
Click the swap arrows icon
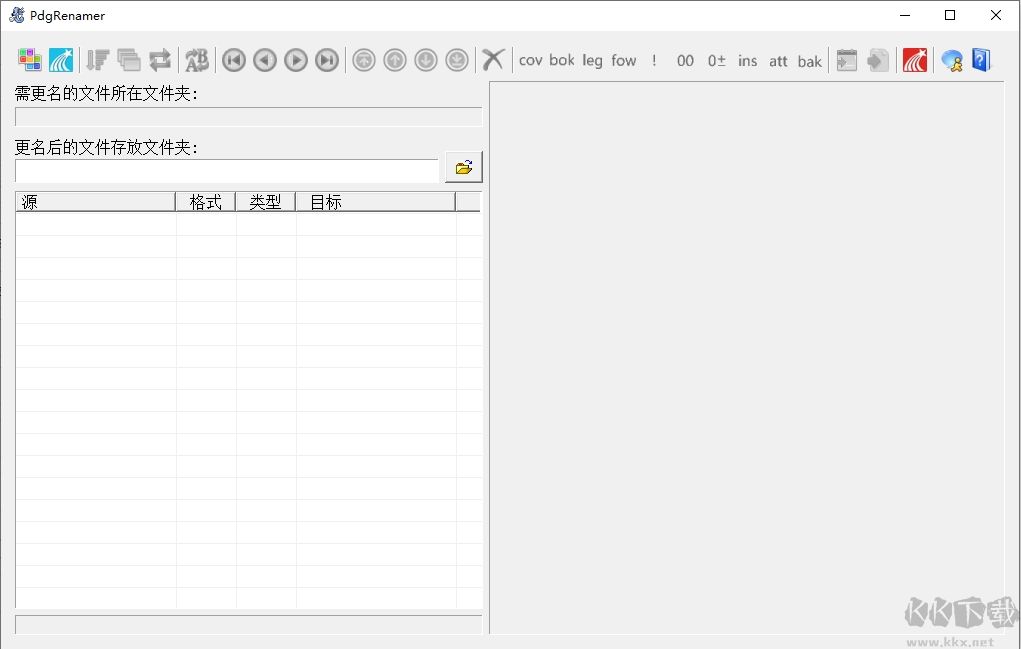click(160, 60)
